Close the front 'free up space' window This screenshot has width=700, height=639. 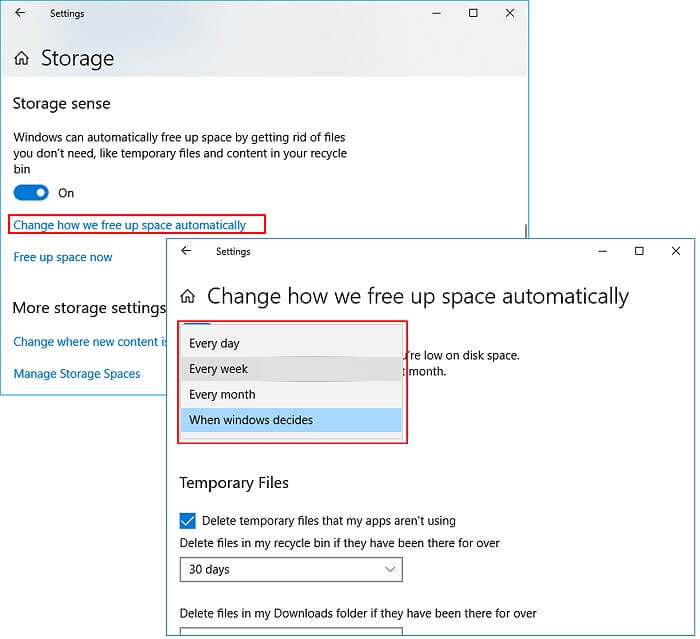click(x=676, y=252)
